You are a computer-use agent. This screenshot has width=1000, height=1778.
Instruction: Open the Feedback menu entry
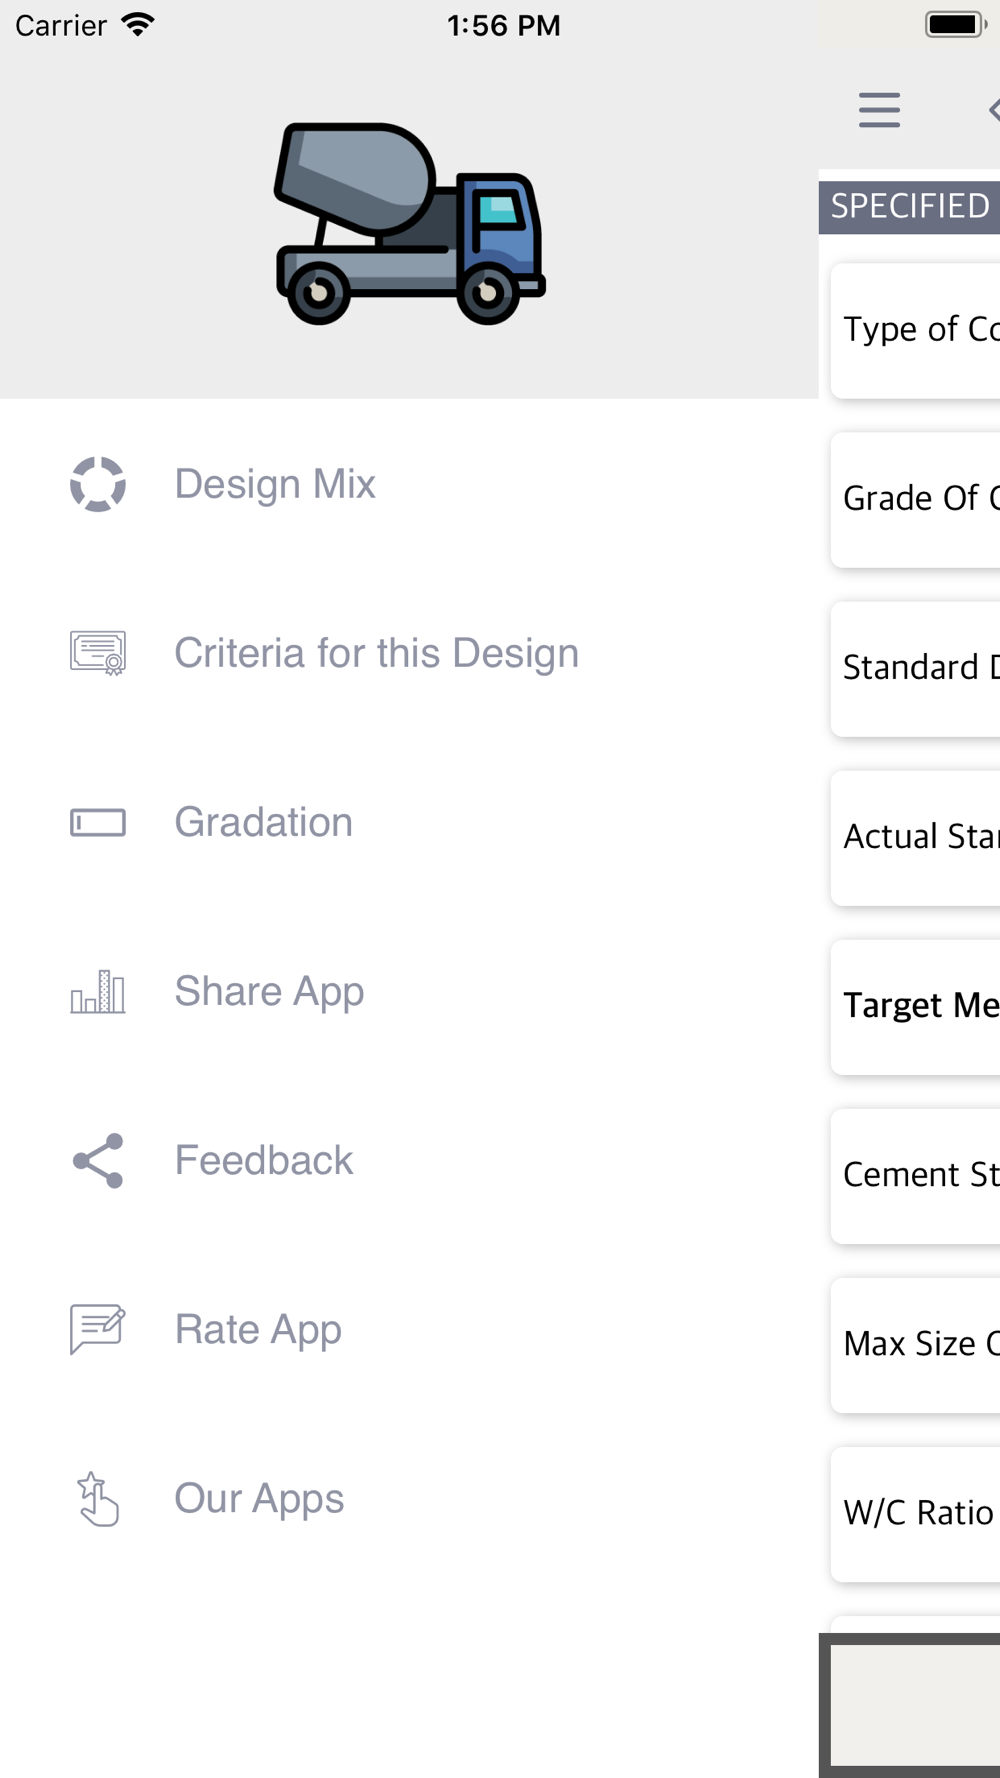(263, 1160)
